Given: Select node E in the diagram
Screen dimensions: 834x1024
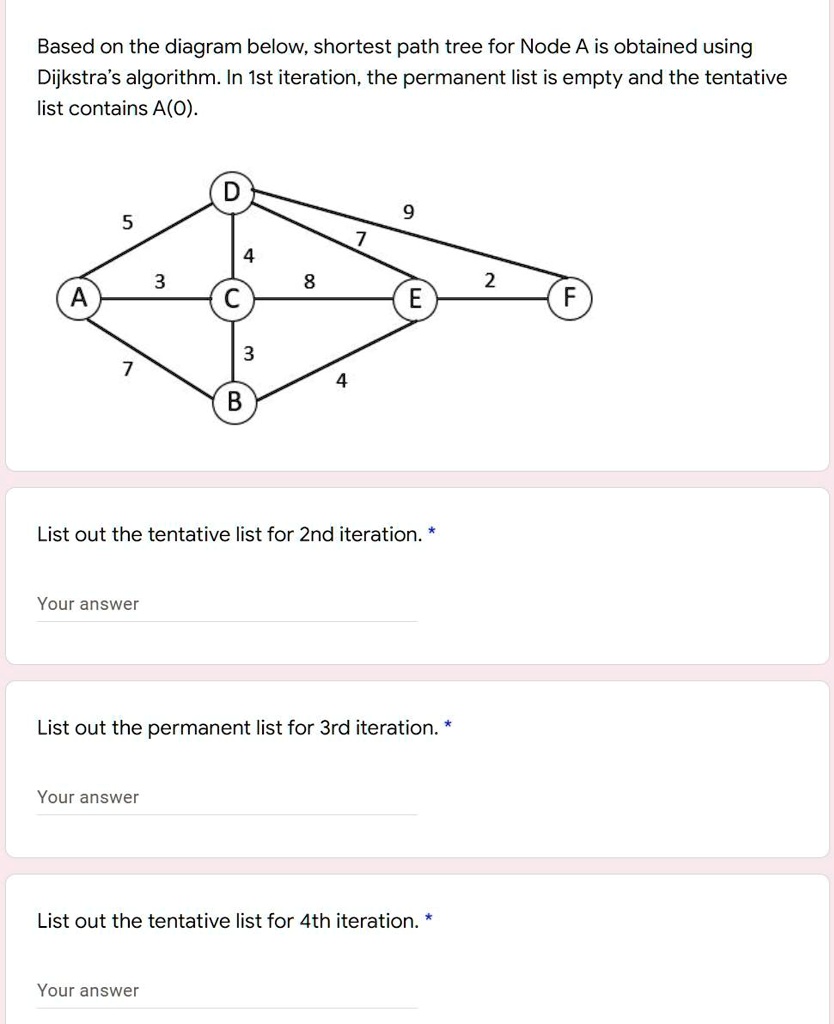Looking at the screenshot, I should 414,296.
